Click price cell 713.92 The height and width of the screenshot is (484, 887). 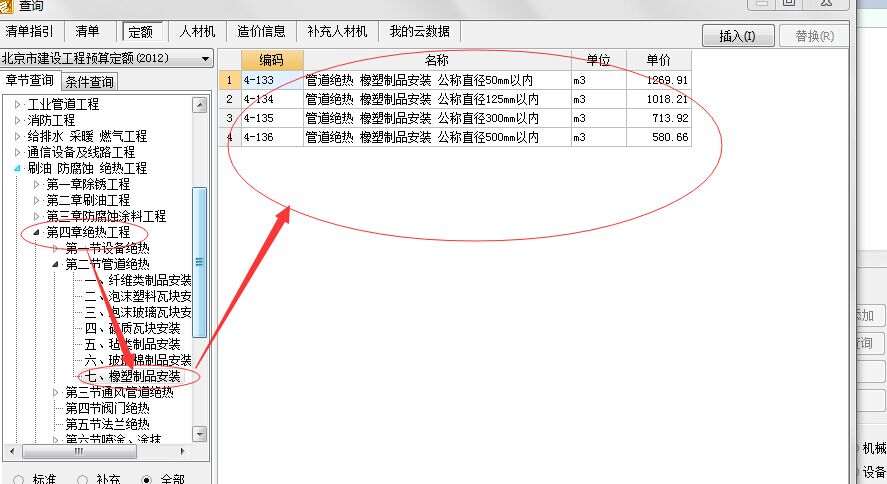pos(658,118)
